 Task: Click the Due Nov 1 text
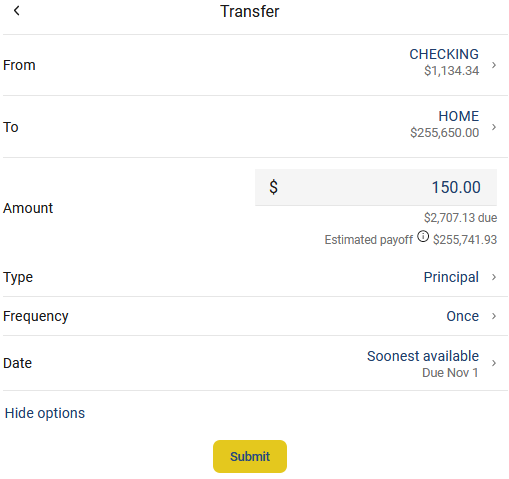pos(450,373)
